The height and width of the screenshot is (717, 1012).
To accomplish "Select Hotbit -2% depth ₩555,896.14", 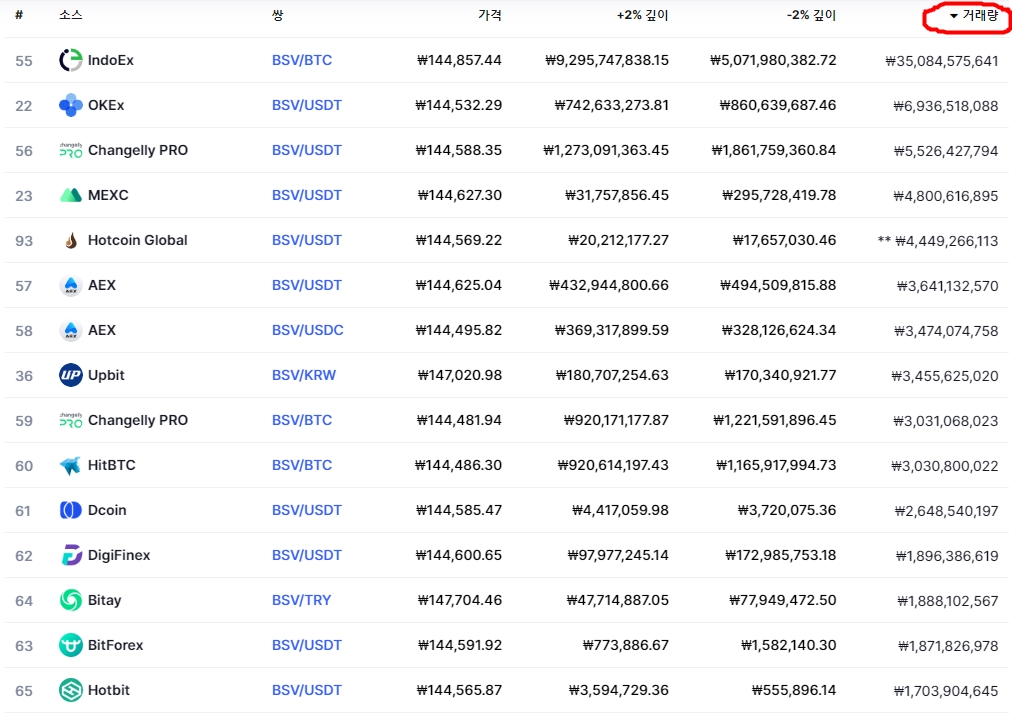I will click(794, 690).
